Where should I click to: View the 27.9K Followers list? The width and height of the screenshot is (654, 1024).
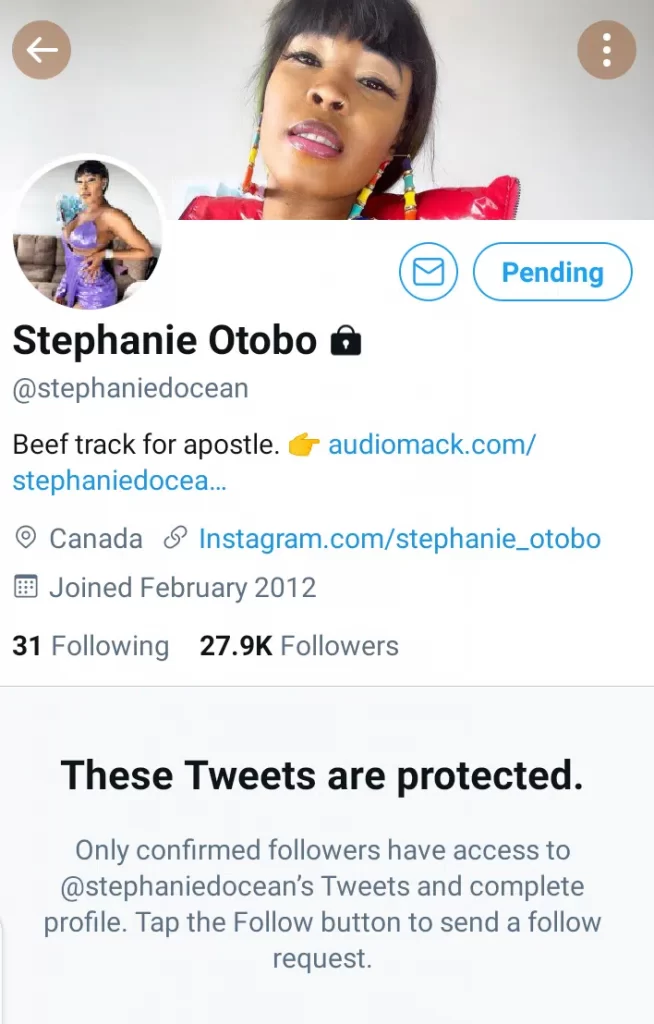(299, 646)
